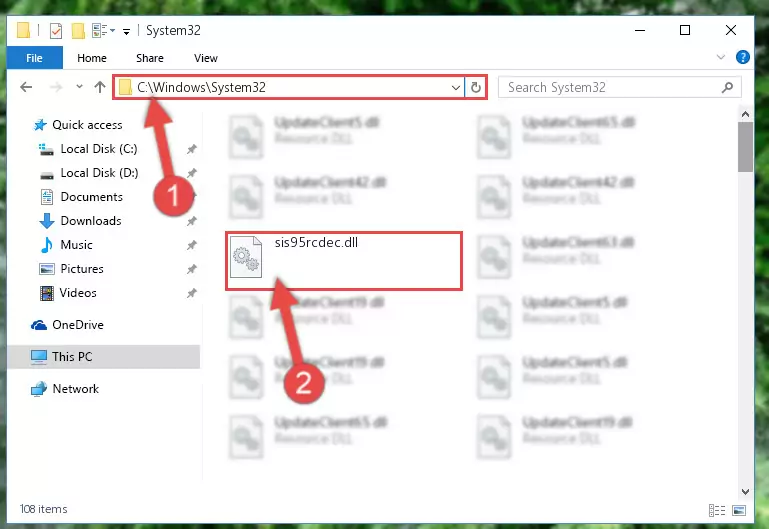The image size is (769, 529).
Task: Open Videos in sidebar
Action: coord(78,293)
